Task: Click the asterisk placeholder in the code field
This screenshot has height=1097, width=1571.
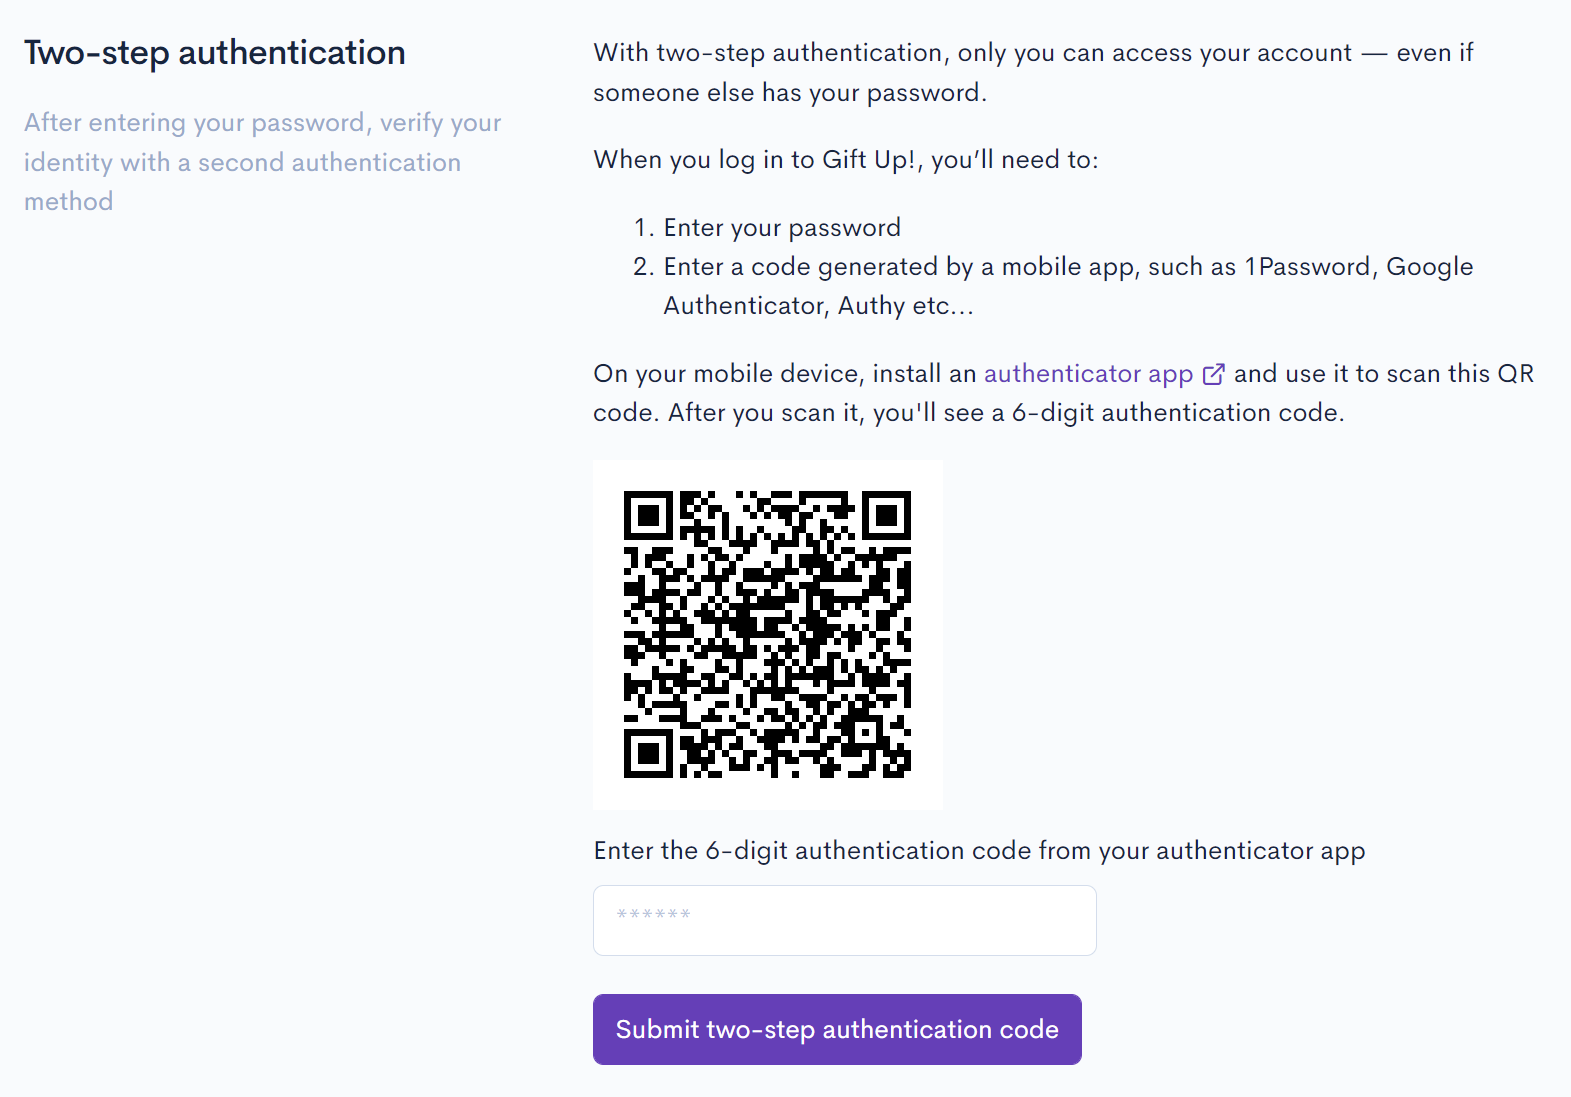Action: (x=653, y=914)
